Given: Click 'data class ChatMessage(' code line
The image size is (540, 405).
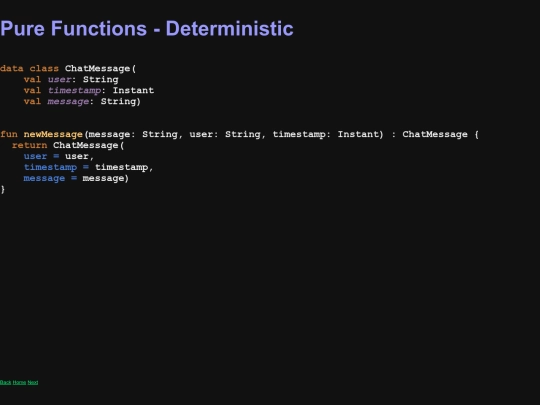Looking at the screenshot, I should [68, 69].
